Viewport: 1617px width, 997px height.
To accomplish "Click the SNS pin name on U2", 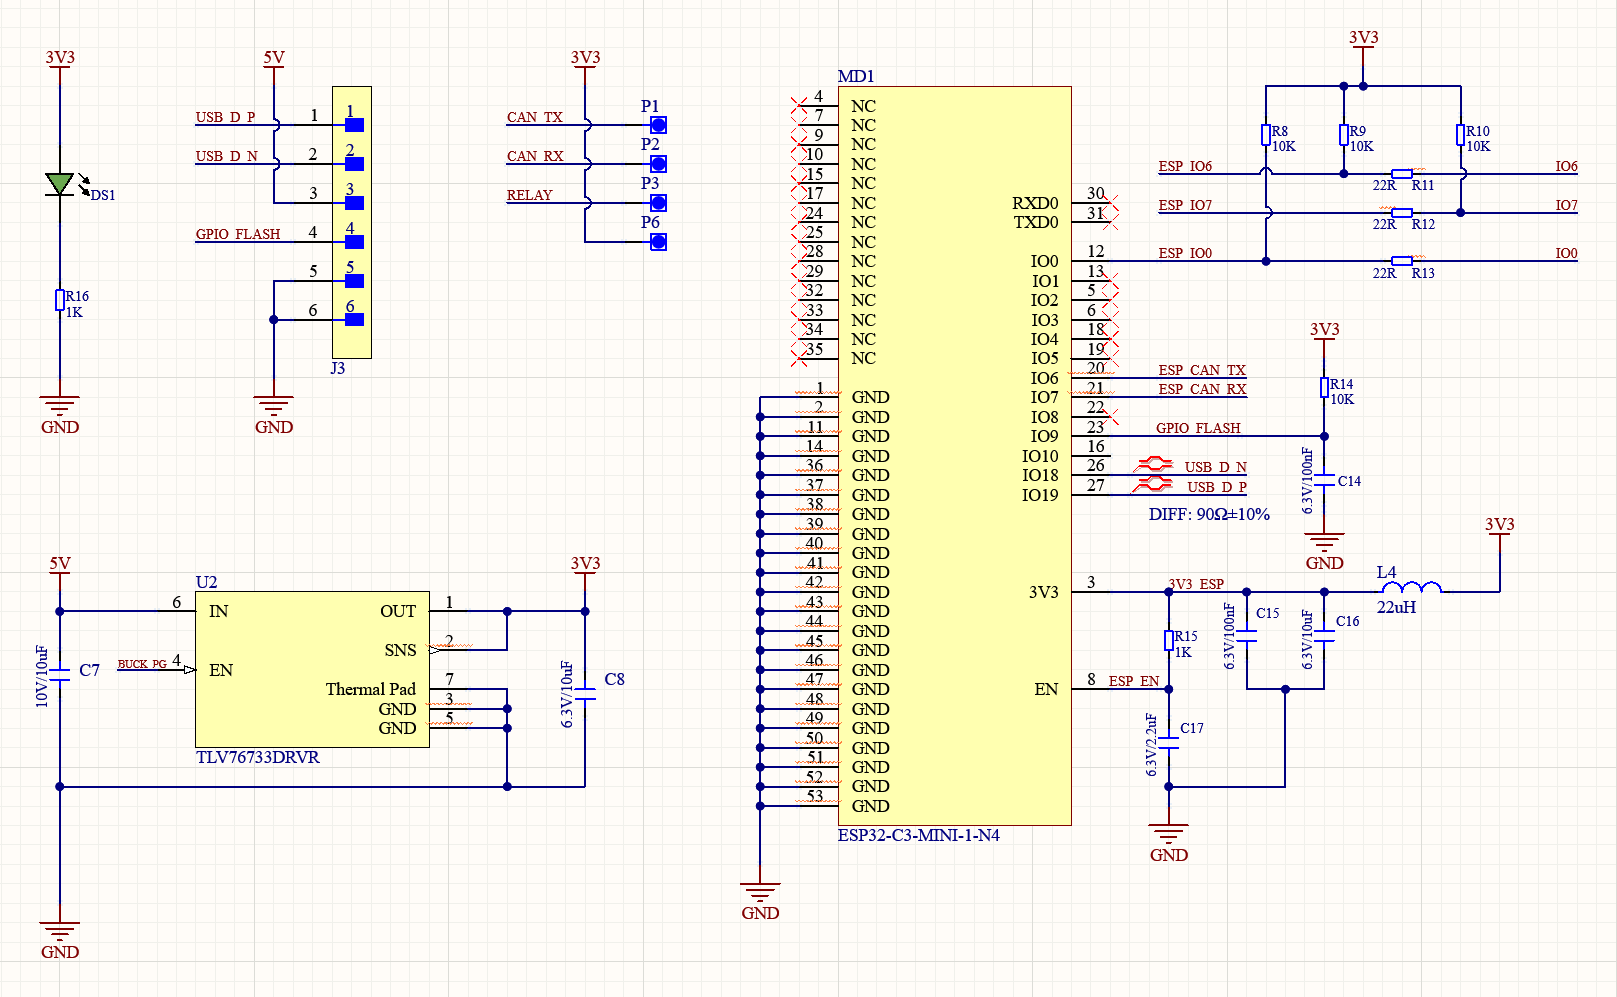I will 400,650.
